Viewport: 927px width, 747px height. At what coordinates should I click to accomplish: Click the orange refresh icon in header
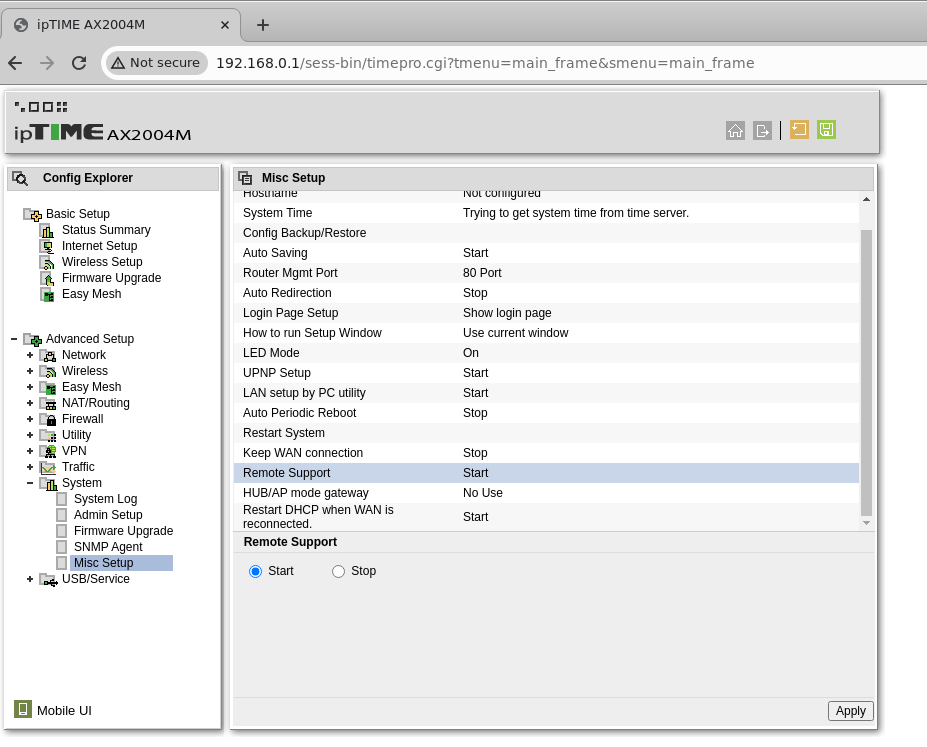tap(799, 130)
